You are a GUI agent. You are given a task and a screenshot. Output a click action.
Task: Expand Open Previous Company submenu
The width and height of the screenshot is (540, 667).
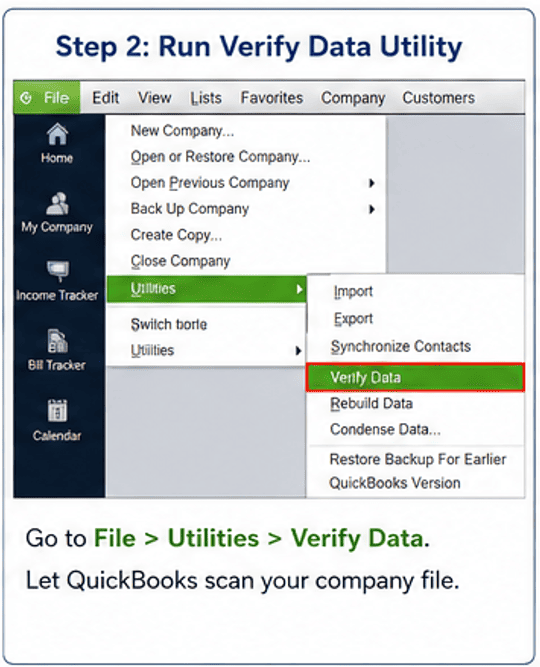point(246,183)
